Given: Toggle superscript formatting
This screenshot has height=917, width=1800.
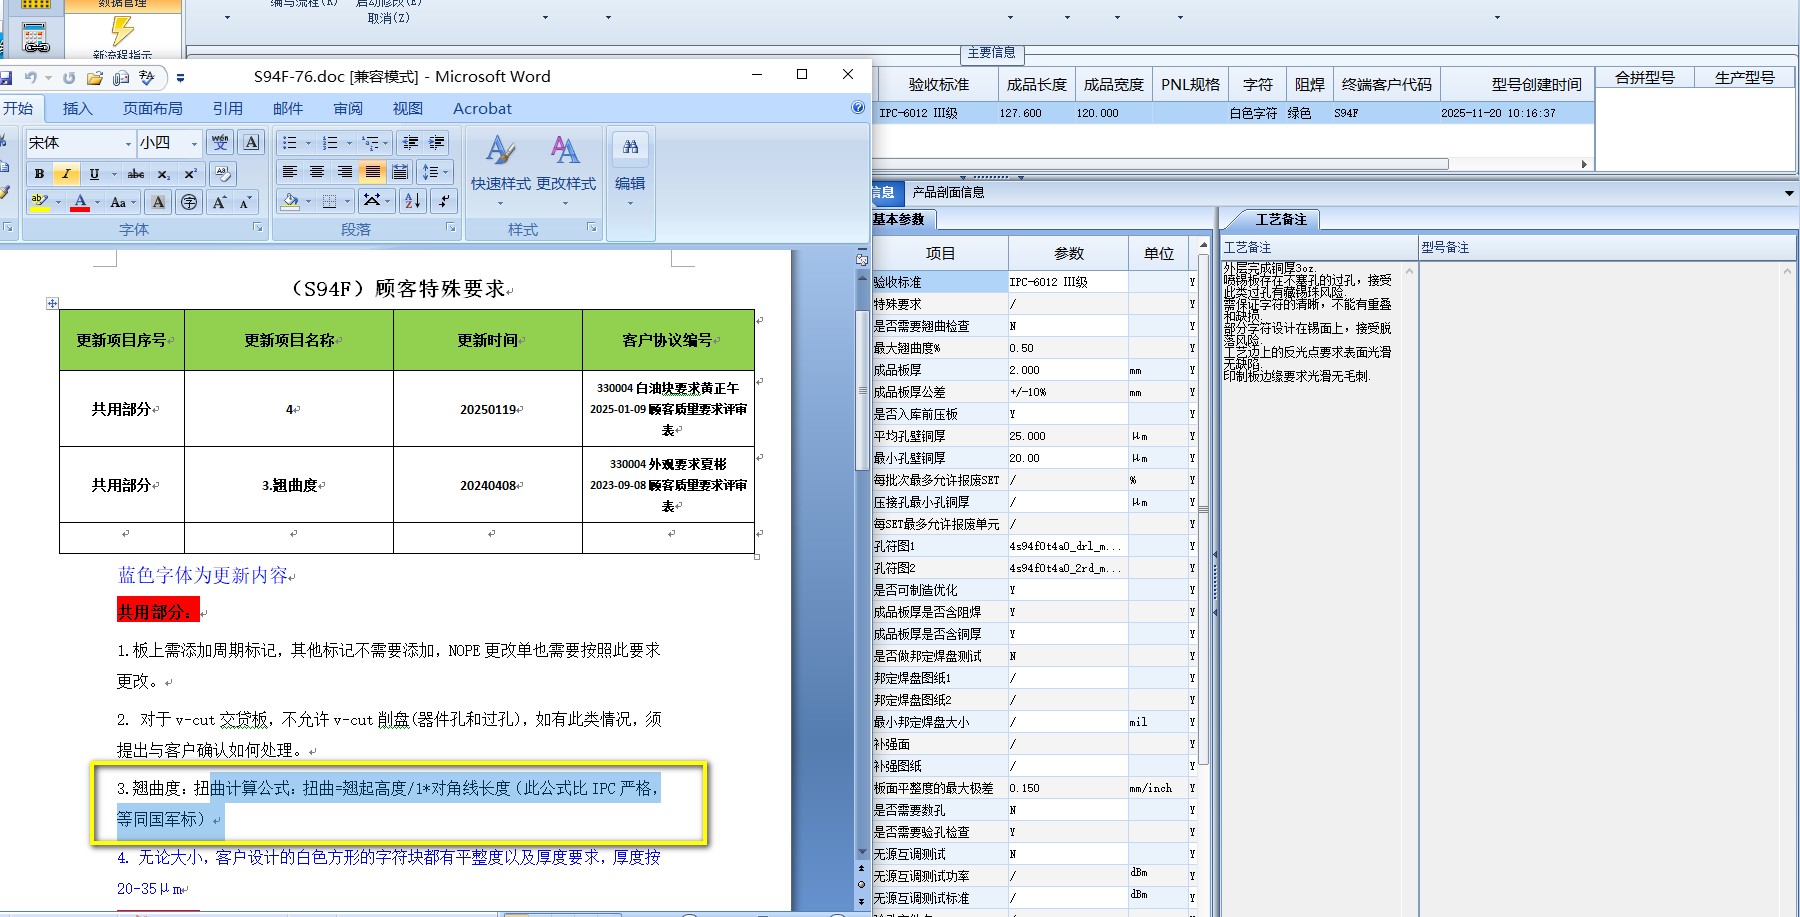Looking at the screenshot, I should tap(190, 173).
